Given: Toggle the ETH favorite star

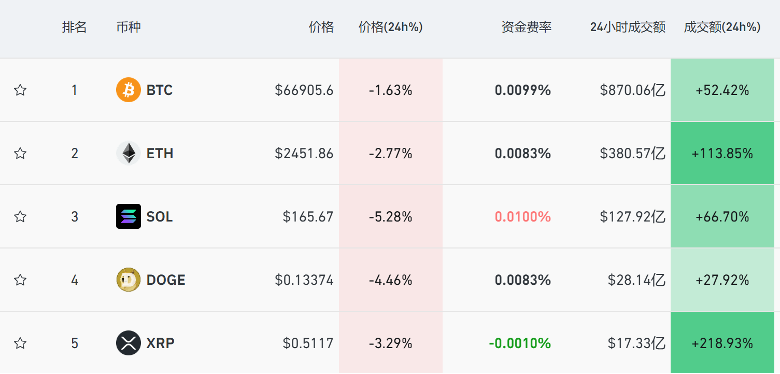Looking at the screenshot, I should point(20,153).
